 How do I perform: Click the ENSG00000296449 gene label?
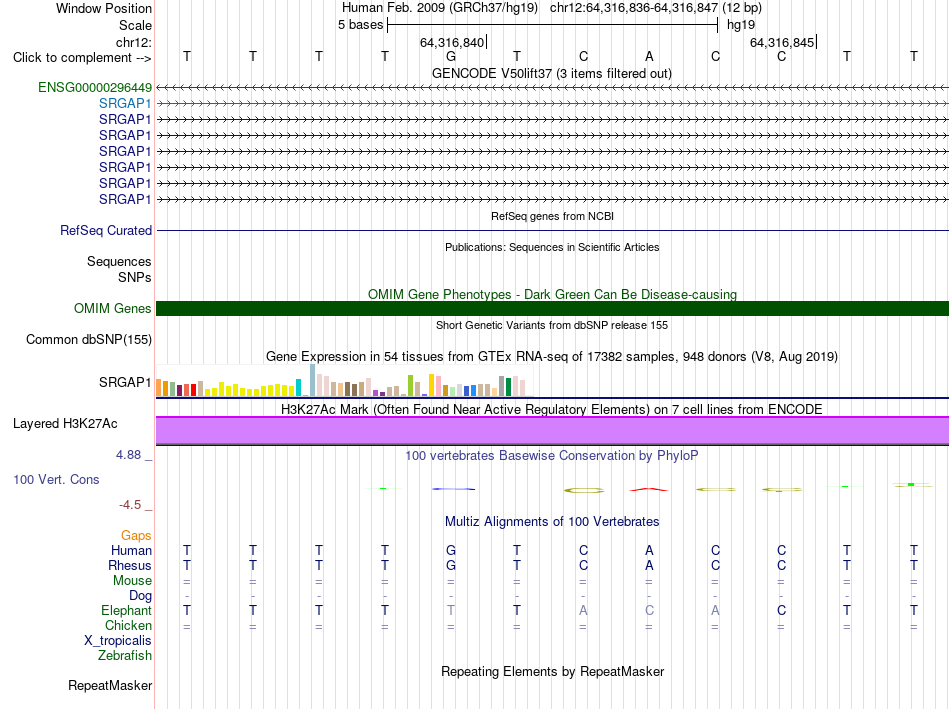click(95, 87)
